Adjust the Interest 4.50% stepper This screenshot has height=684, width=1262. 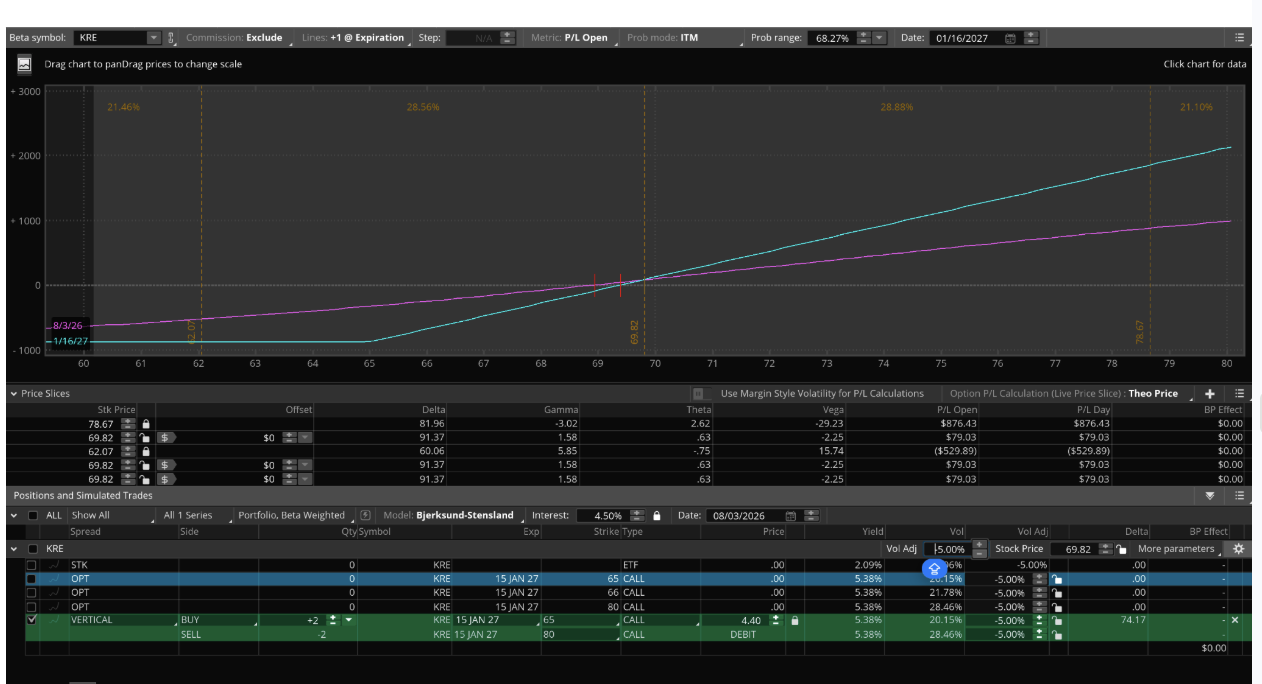(x=638, y=515)
